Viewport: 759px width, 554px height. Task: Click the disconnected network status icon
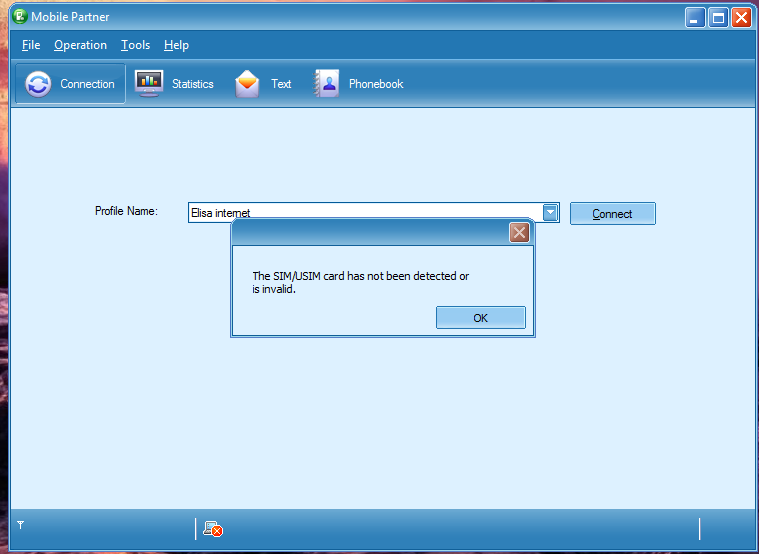[213, 529]
